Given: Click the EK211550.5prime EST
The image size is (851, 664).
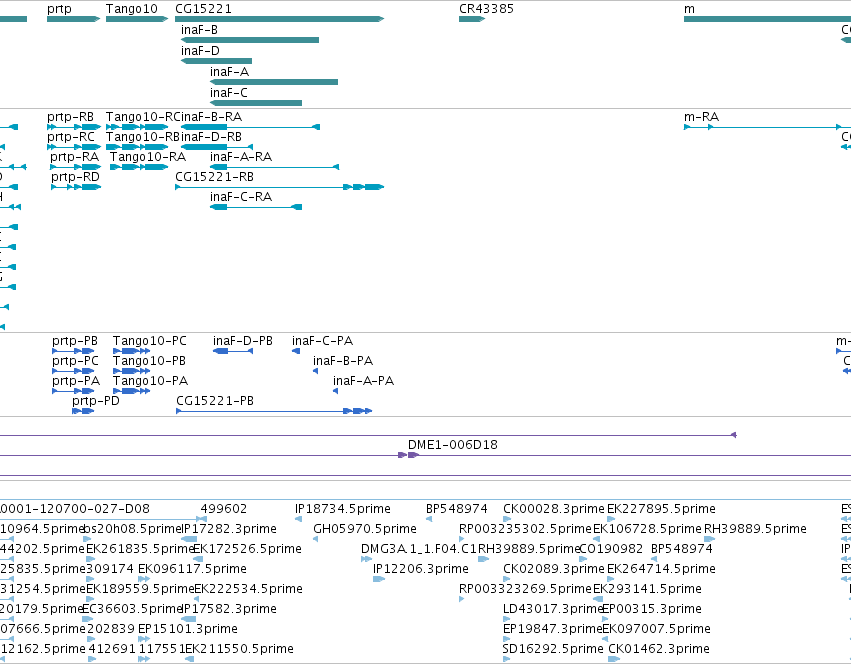Looking at the screenshot, I should point(239,649).
